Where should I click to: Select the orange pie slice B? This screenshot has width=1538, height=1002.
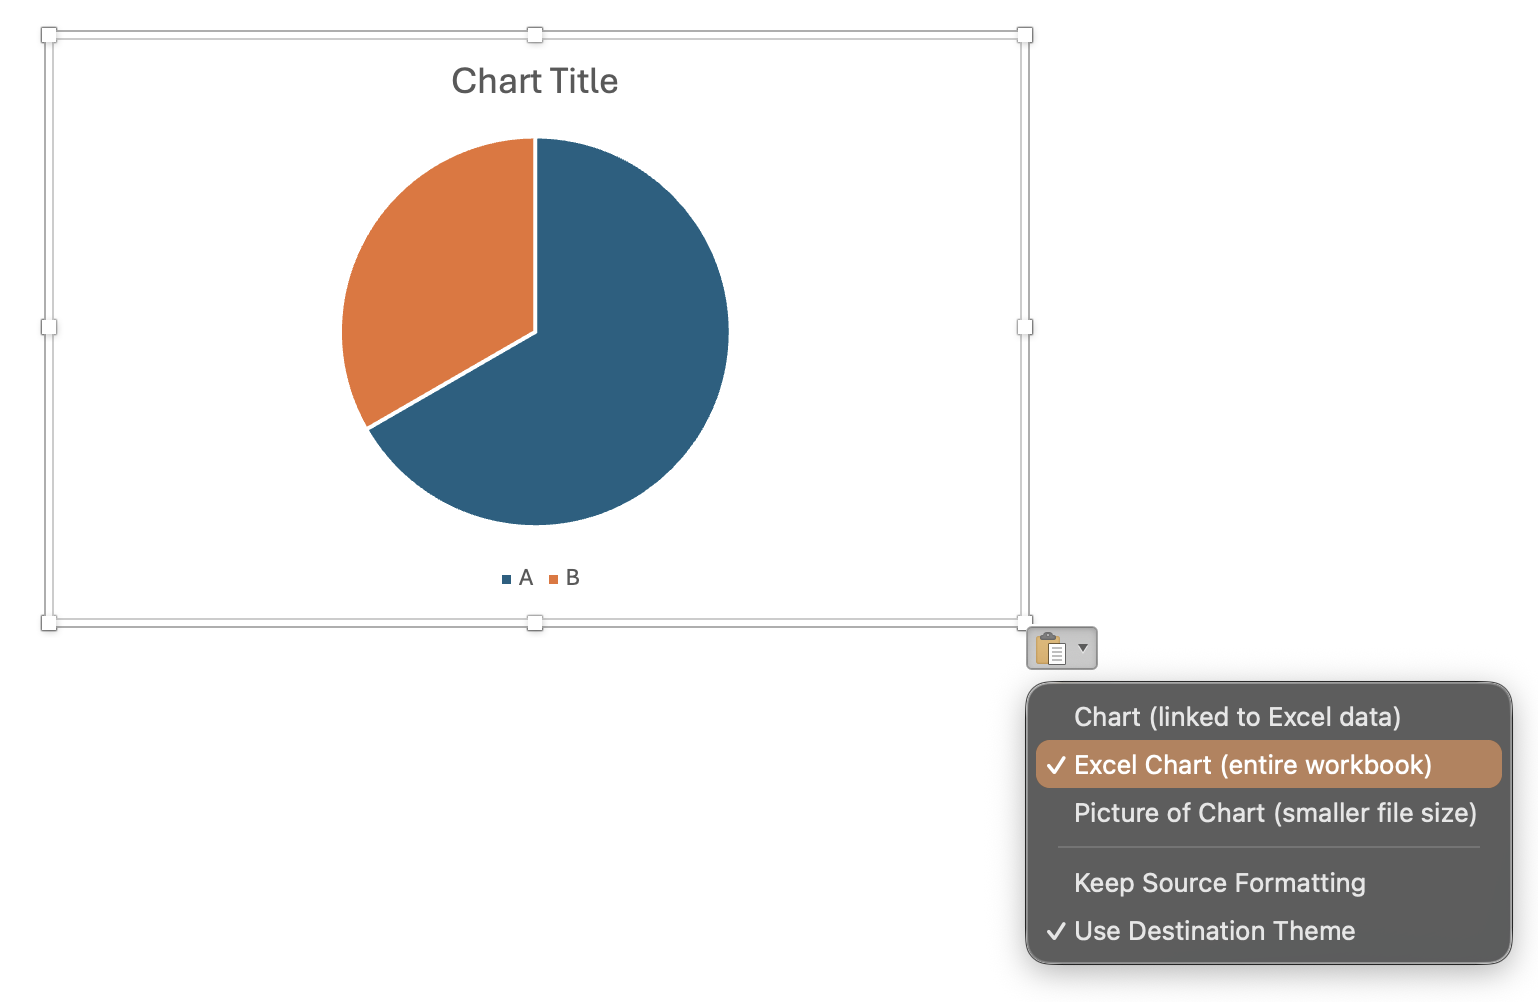(x=440, y=280)
